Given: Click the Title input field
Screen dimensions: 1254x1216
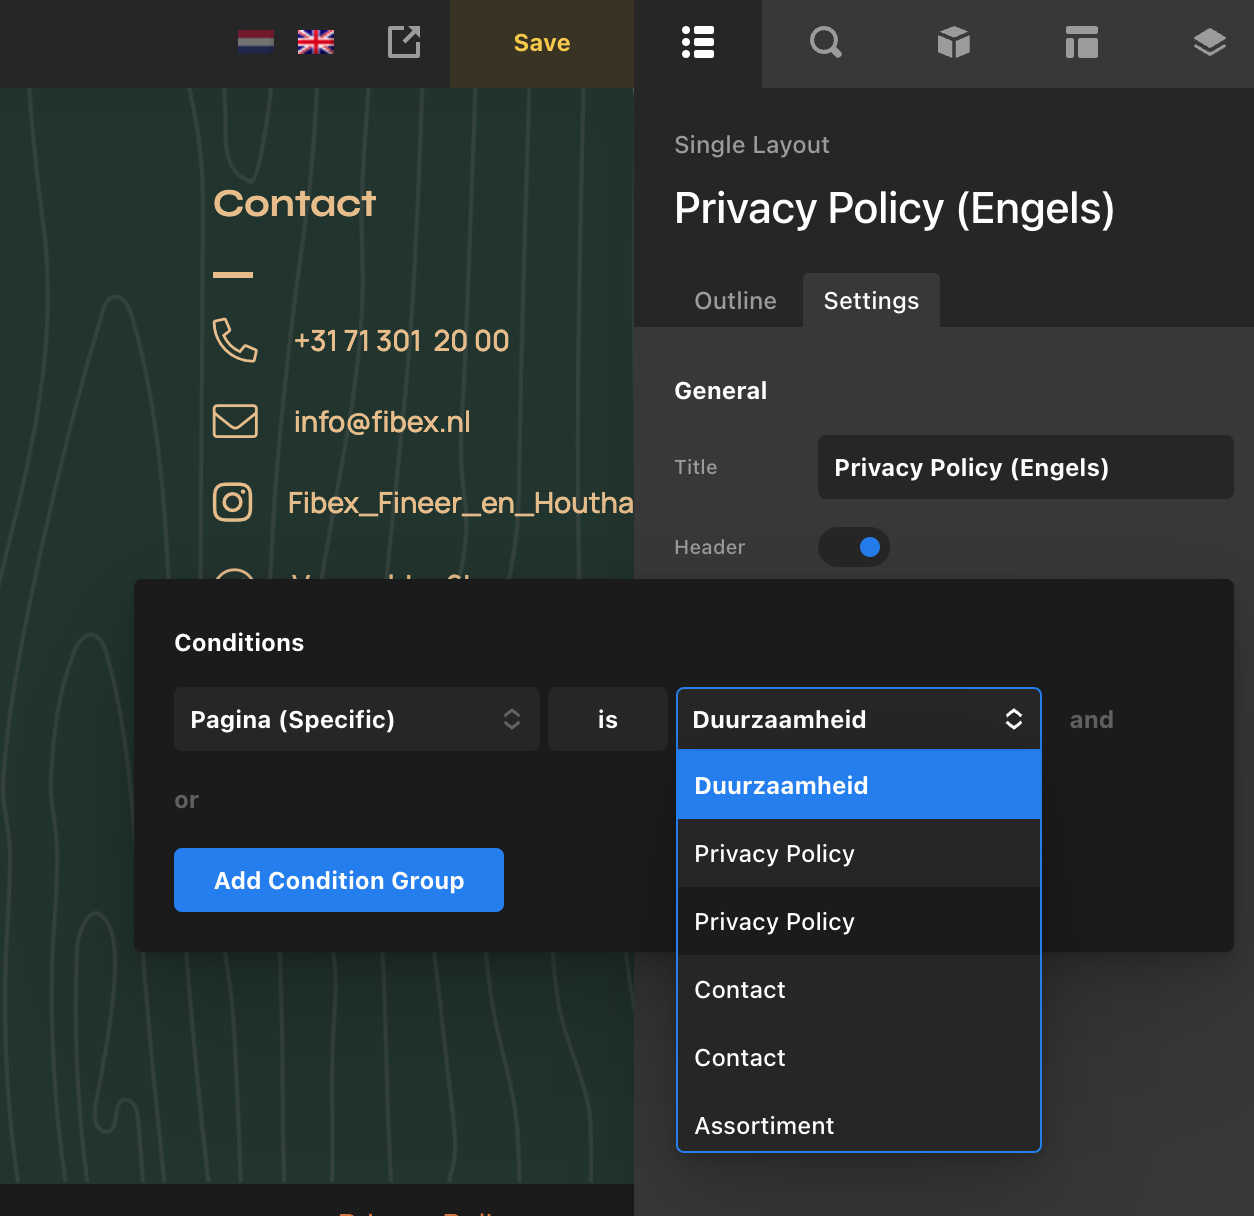Looking at the screenshot, I should [1025, 467].
